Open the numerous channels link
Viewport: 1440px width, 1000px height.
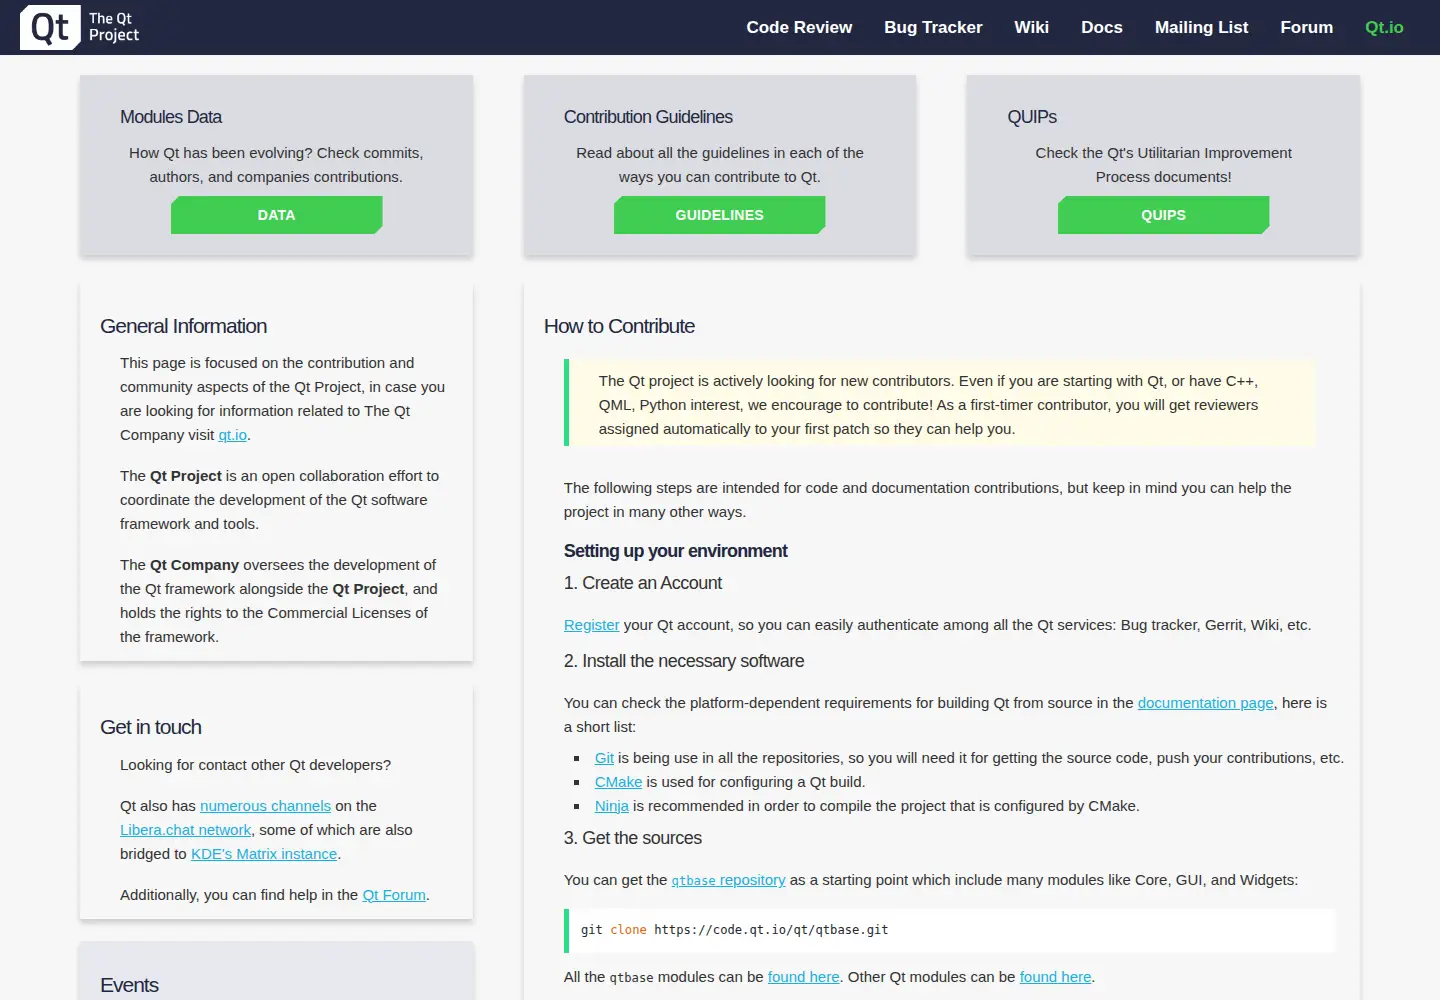click(x=265, y=806)
